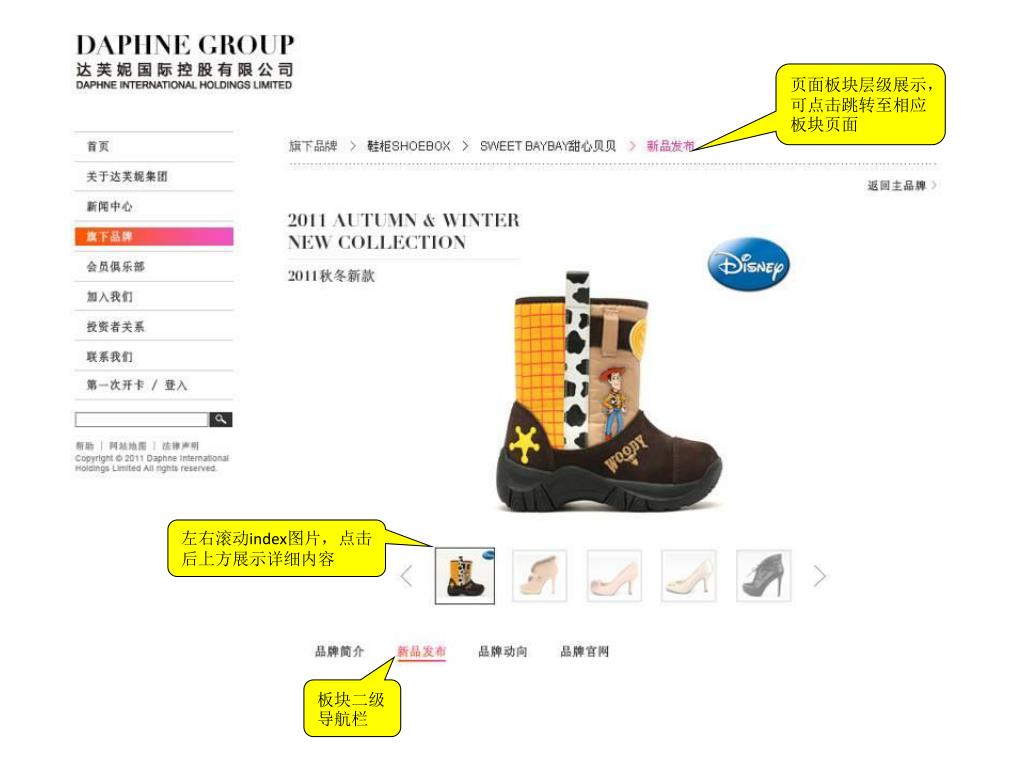Select the highlighted 旗下品牌 sidebar item
This screenshot has width=1024, height=768.
point(154,236)
